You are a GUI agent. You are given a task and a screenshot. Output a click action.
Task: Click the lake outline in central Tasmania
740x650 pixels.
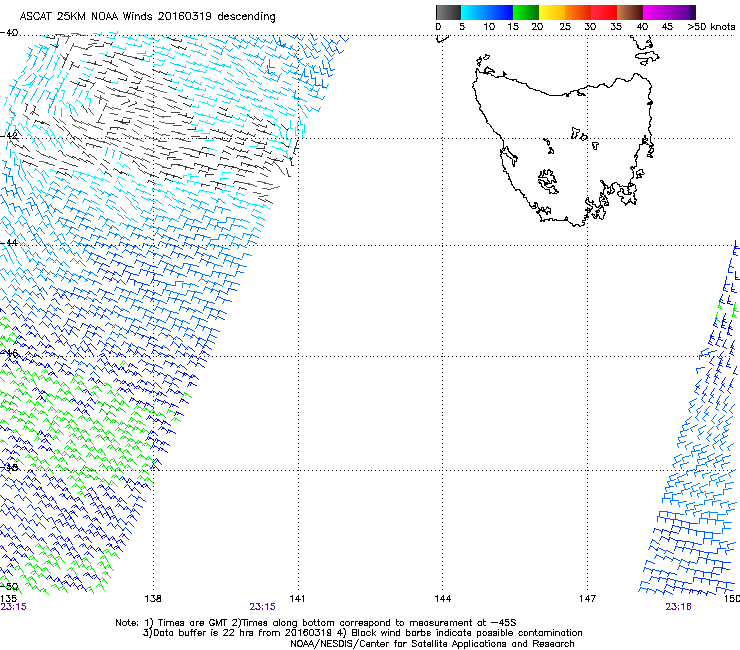pos(547,181)
